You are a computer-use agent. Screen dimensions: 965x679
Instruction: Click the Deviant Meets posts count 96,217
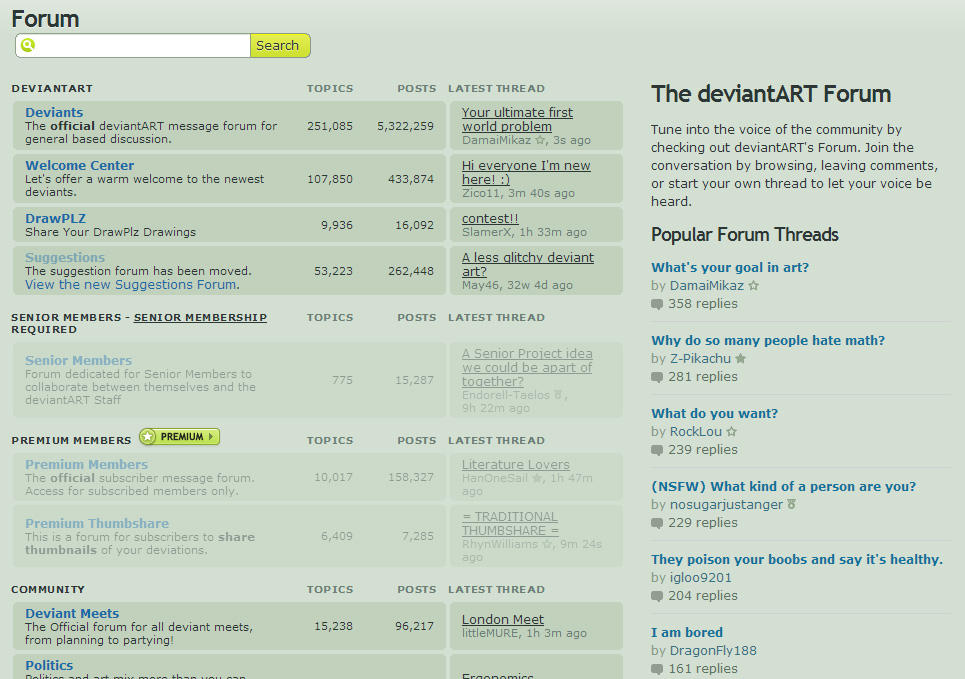tap(414, 626)
